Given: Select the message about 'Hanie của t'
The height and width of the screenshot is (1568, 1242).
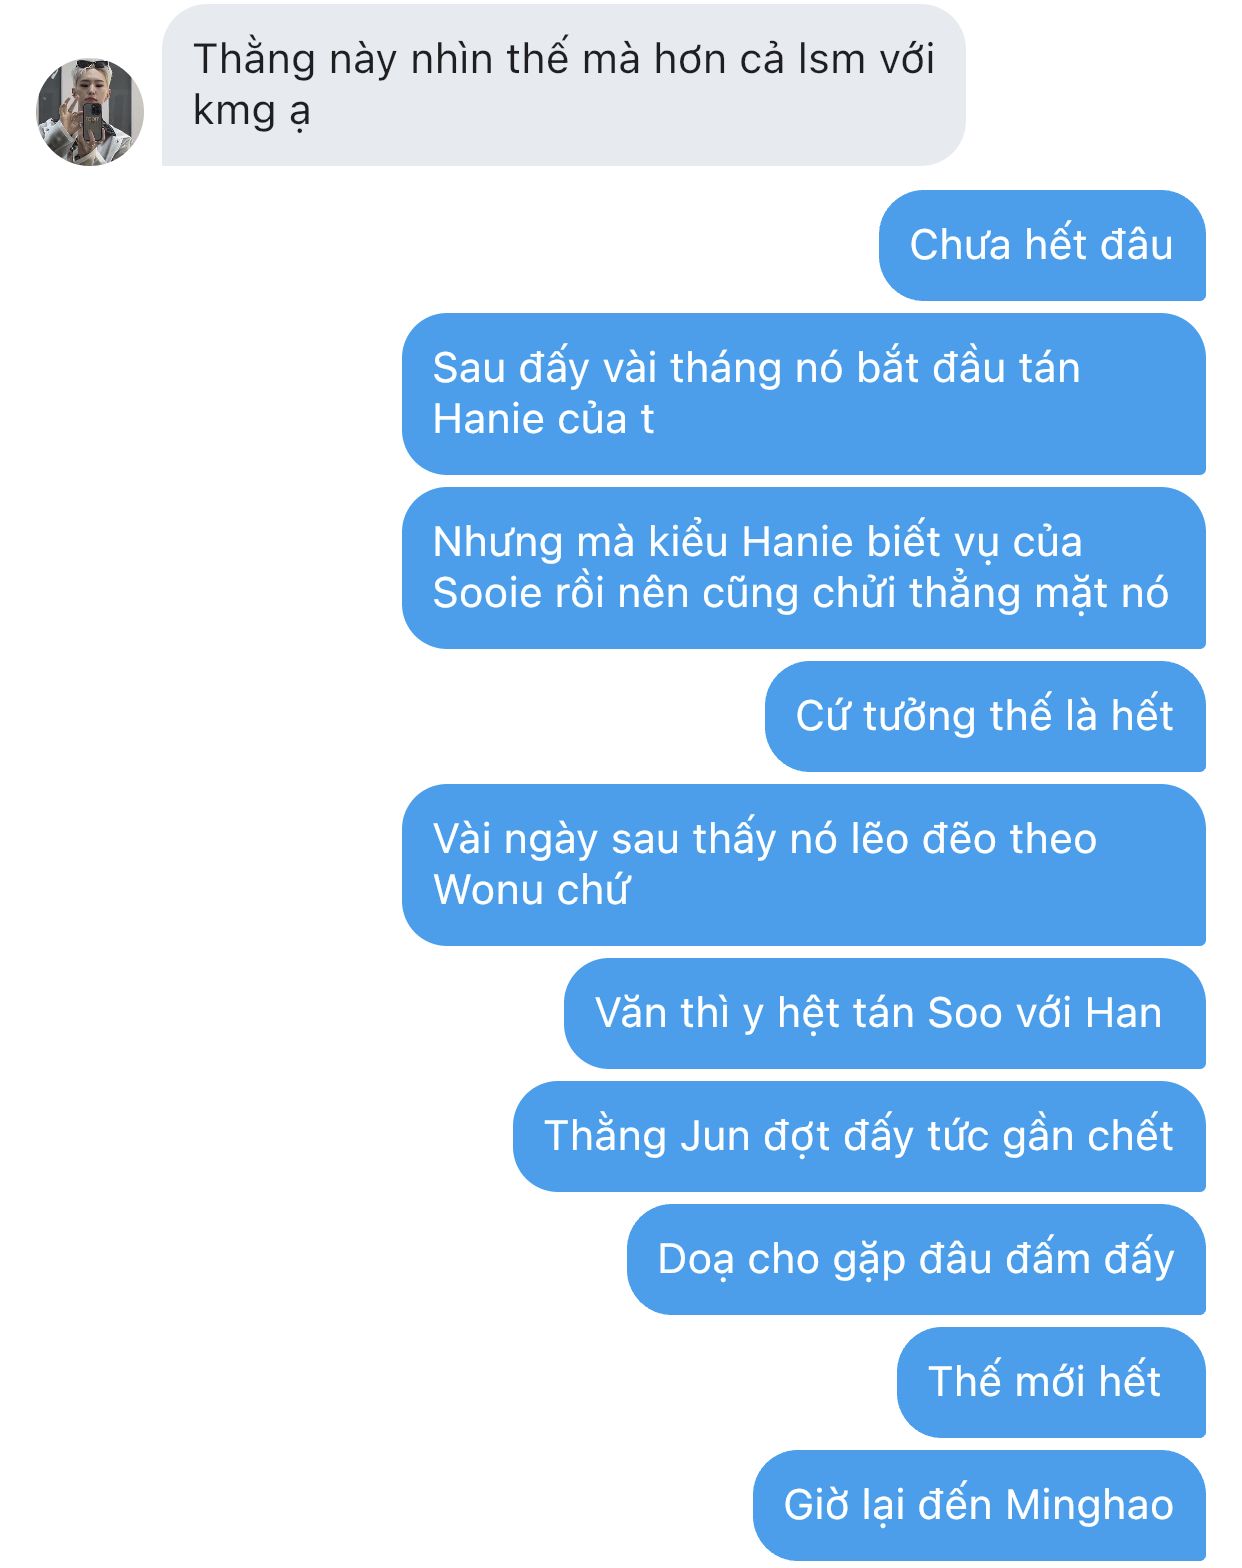Looking at the screenshot, I should [x=804, y=394].
